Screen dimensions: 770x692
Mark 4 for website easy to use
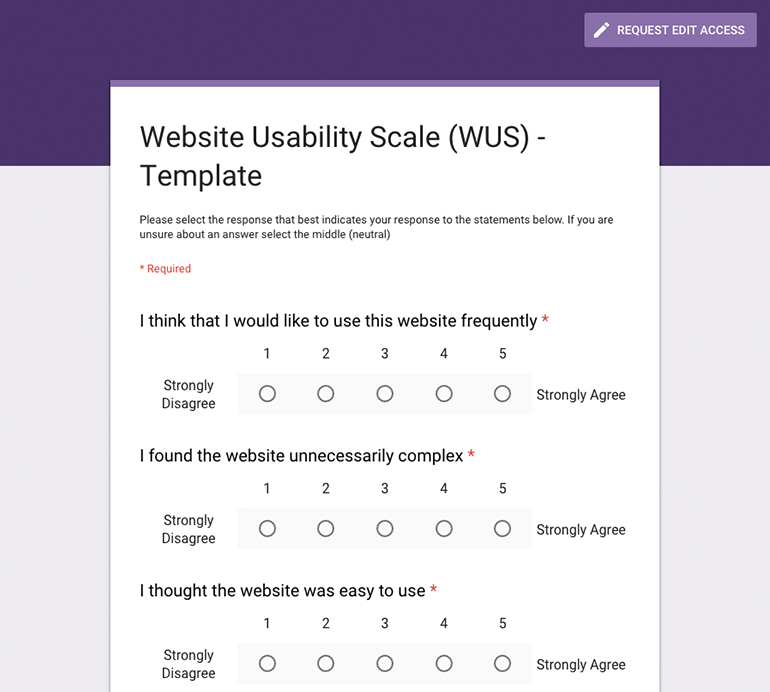(x=444, y=664)
